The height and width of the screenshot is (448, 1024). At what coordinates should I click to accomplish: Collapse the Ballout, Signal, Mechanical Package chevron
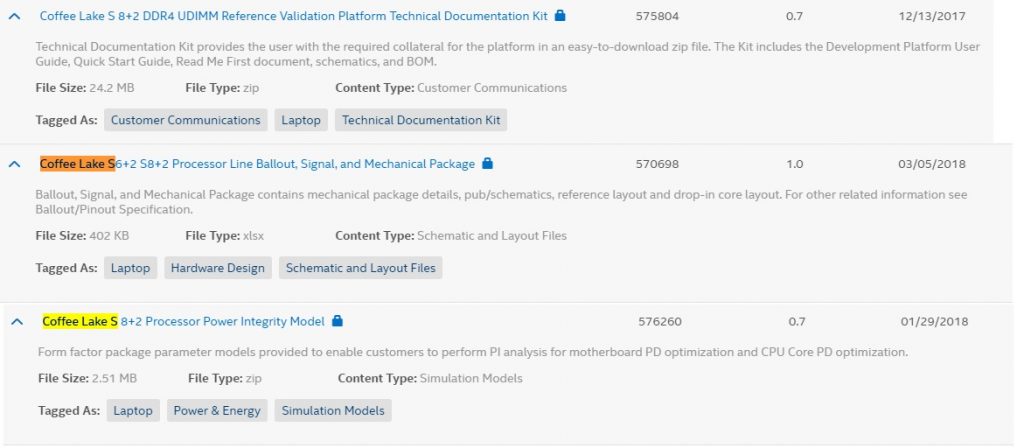coord(14,165)
